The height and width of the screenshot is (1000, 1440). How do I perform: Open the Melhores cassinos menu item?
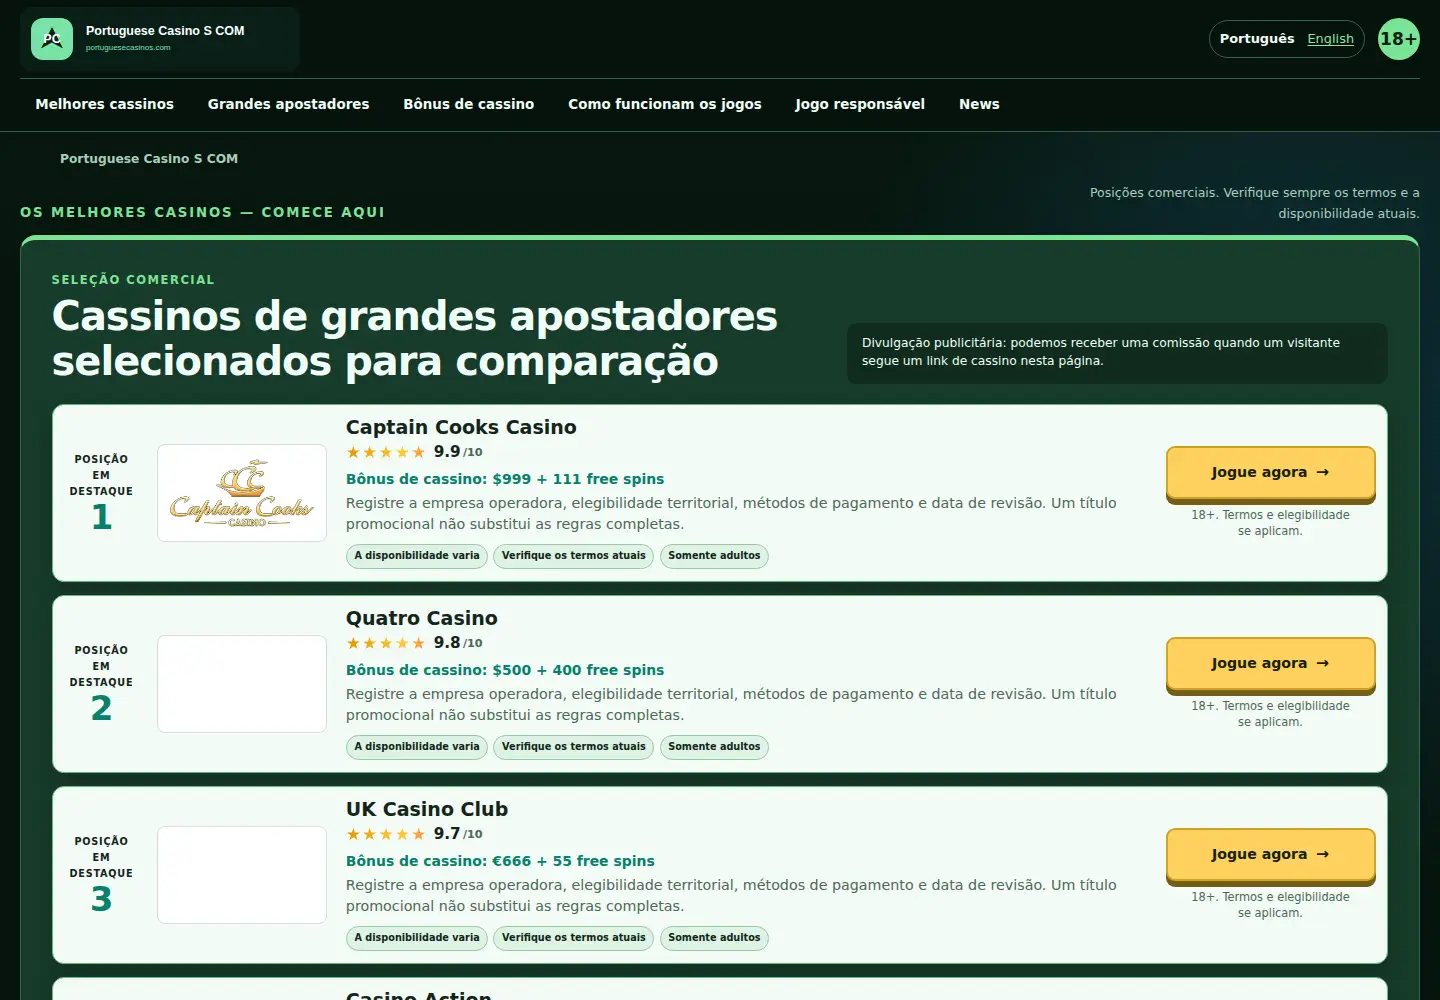click(105, 104)
